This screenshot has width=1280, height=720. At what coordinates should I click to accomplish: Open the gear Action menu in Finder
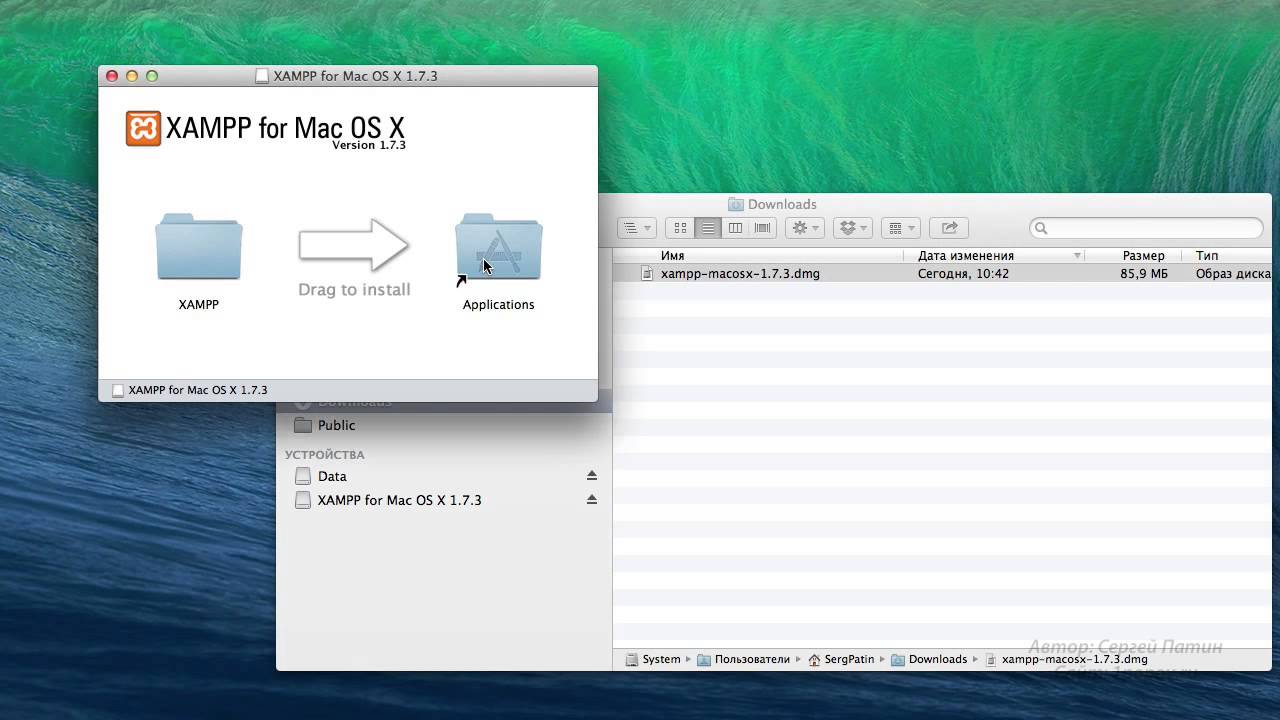point(804,228)
